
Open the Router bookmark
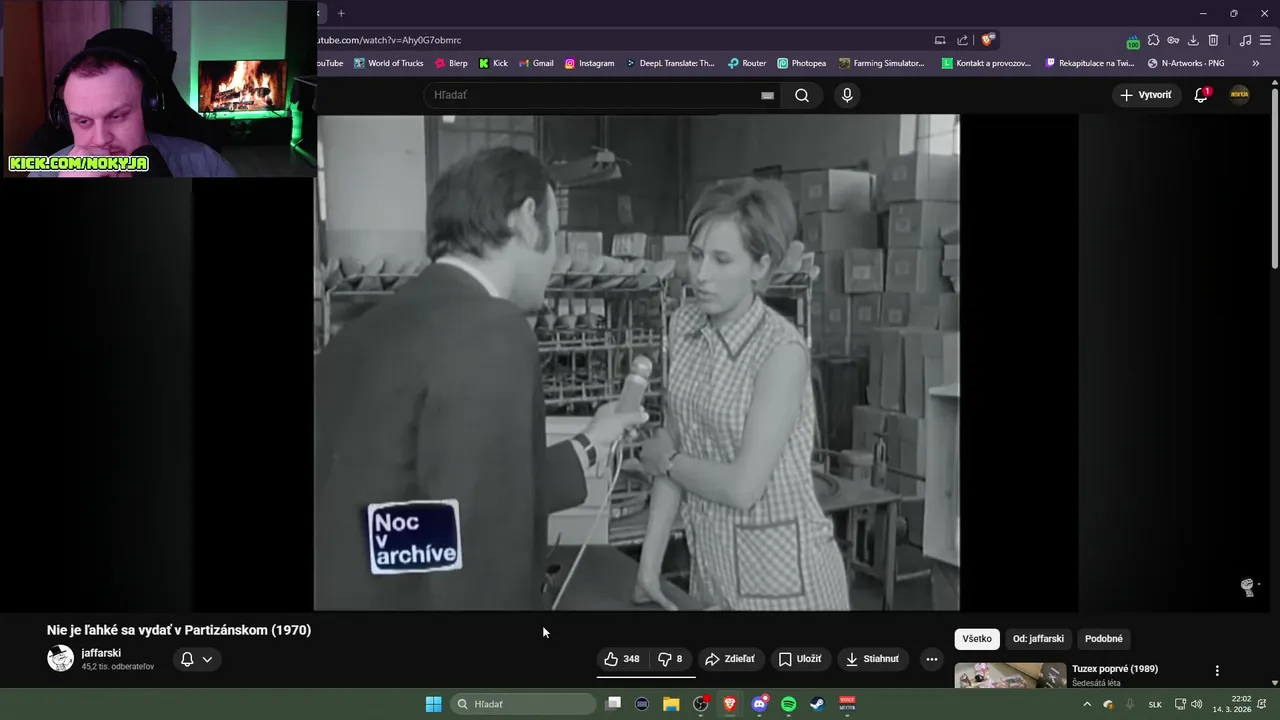coord(747,63)
